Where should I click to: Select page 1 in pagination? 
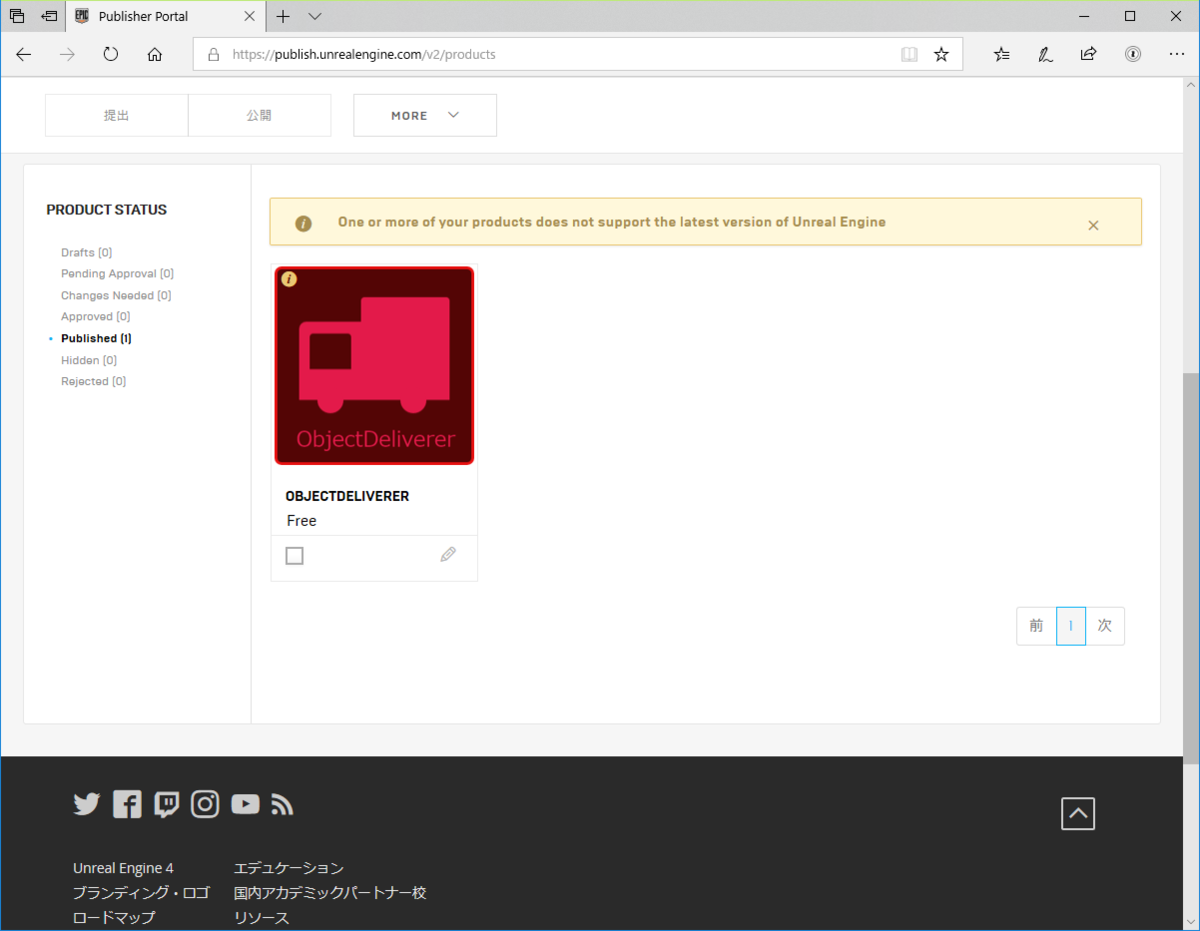(1071, 626)
